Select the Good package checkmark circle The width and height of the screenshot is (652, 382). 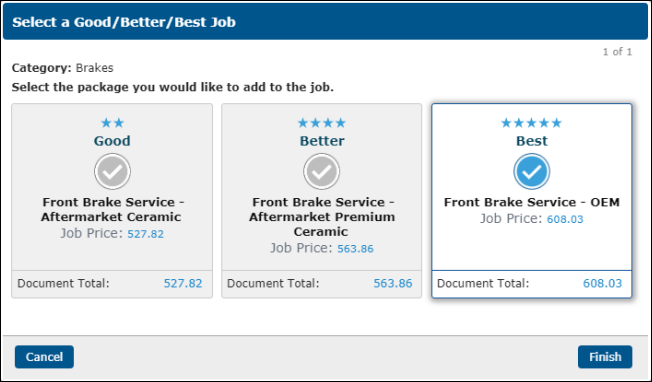click(x=112, y=171)
